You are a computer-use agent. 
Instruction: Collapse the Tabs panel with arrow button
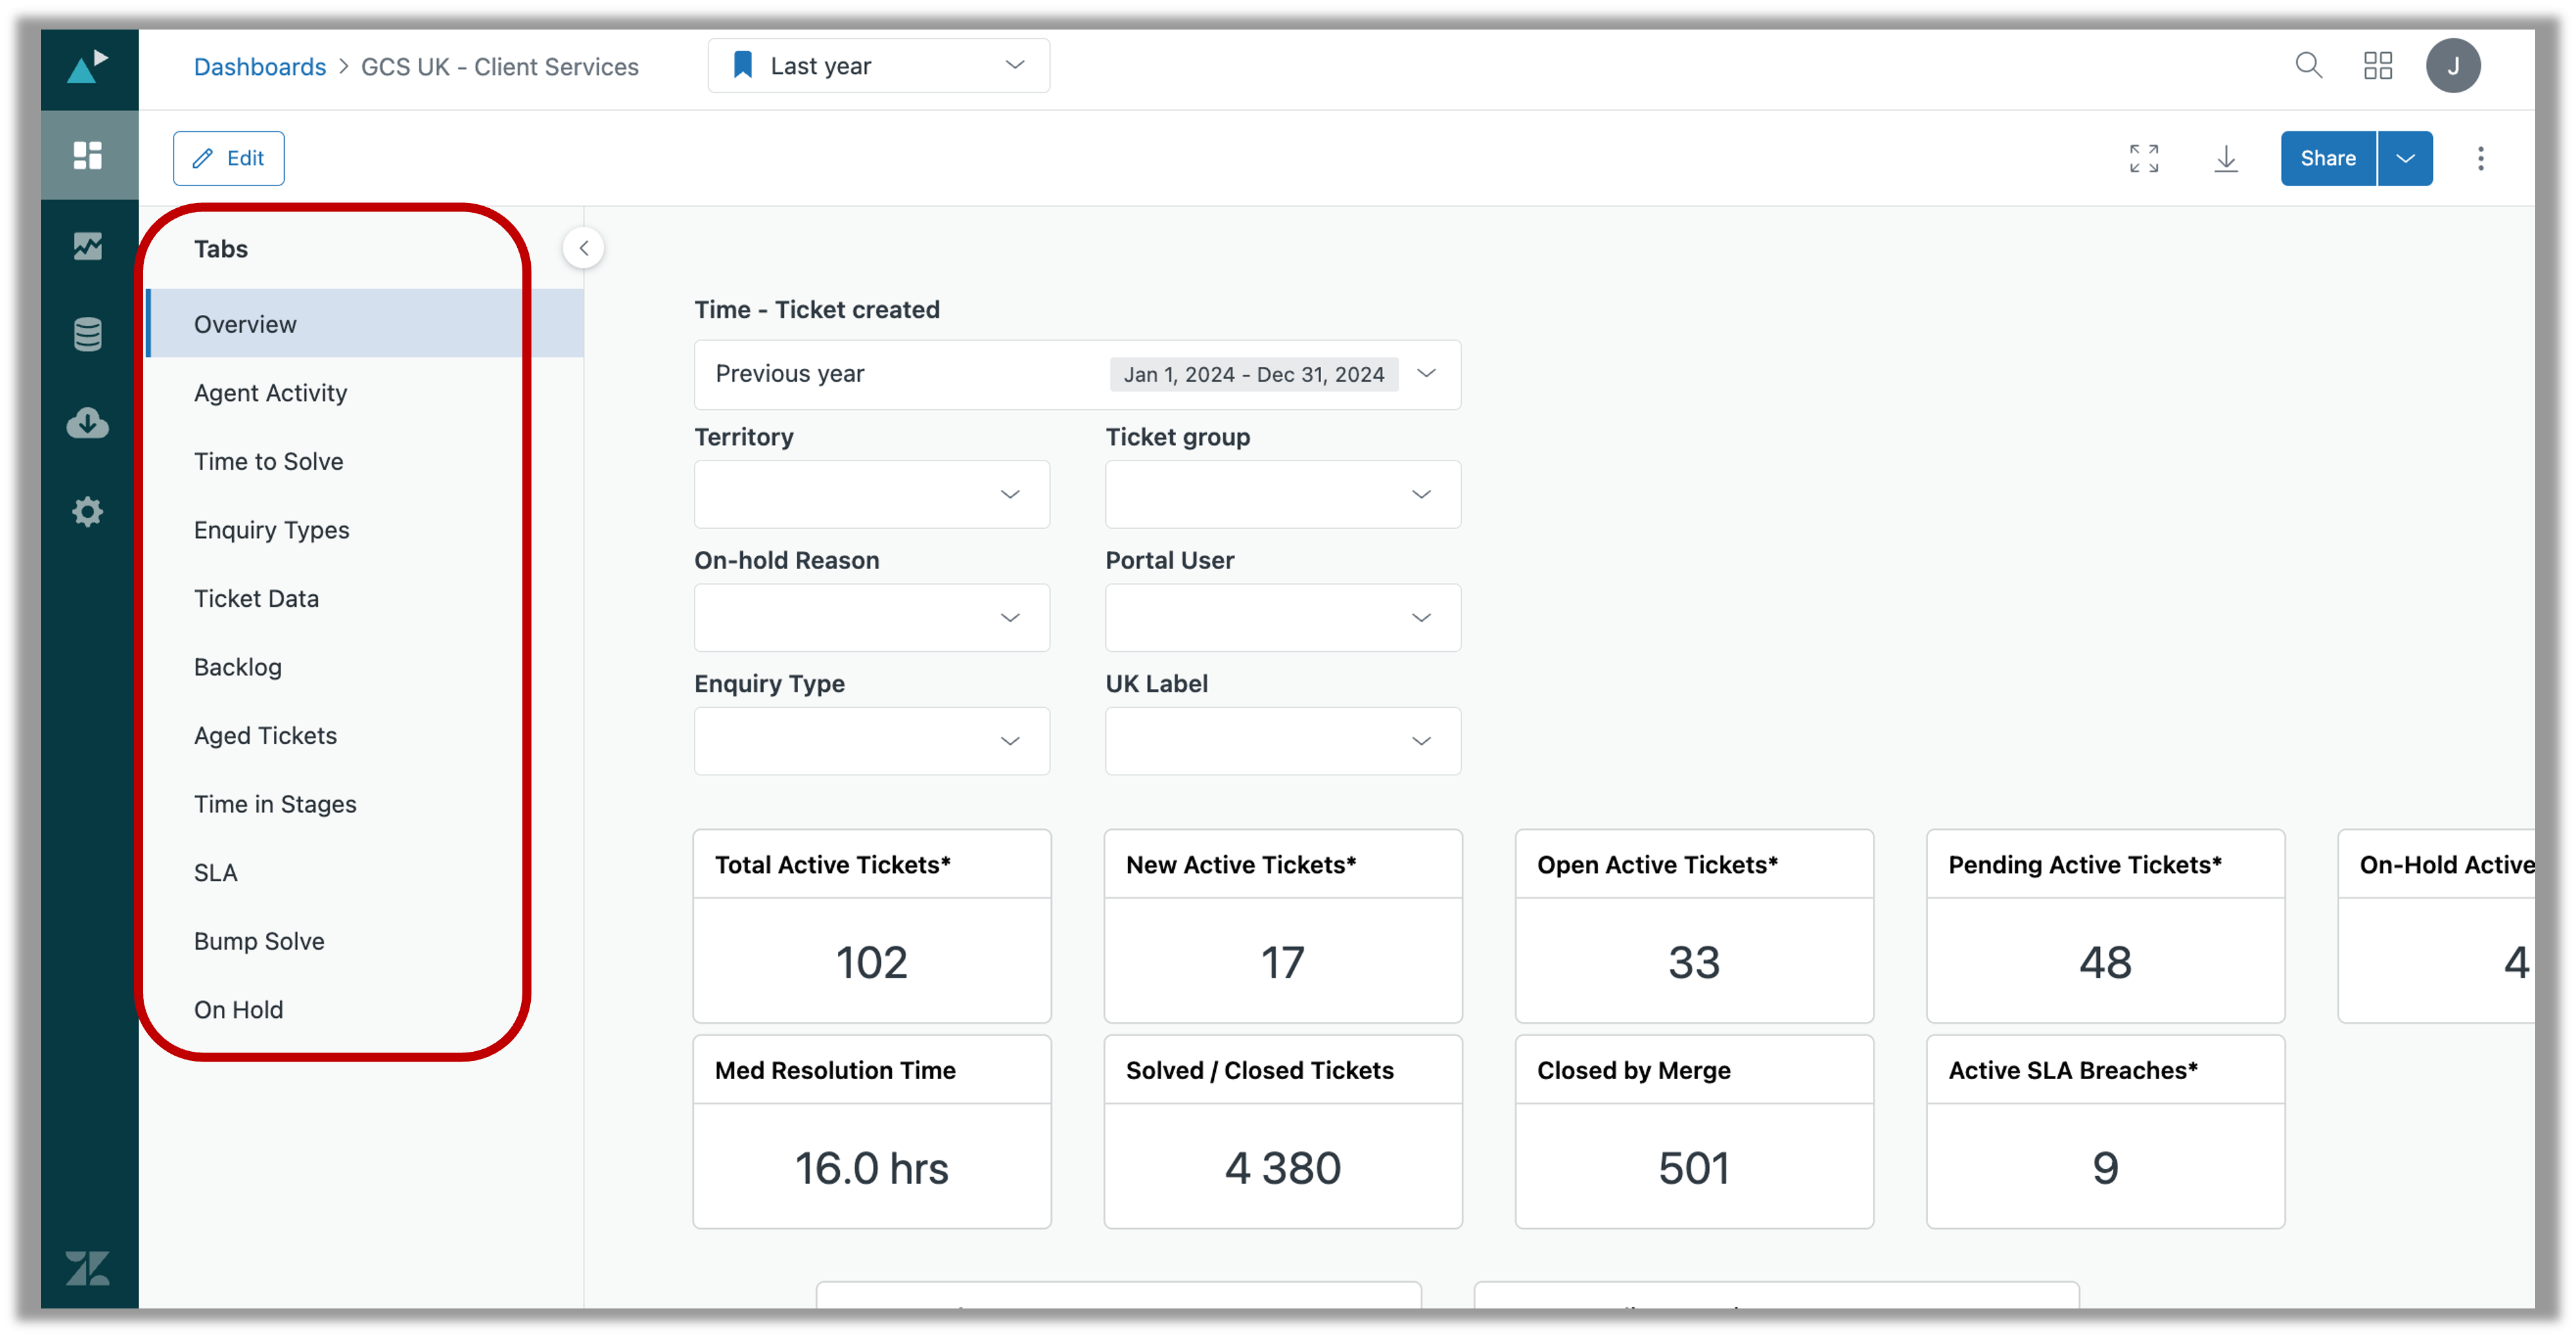pyautogui.click(x=583, y=248)
